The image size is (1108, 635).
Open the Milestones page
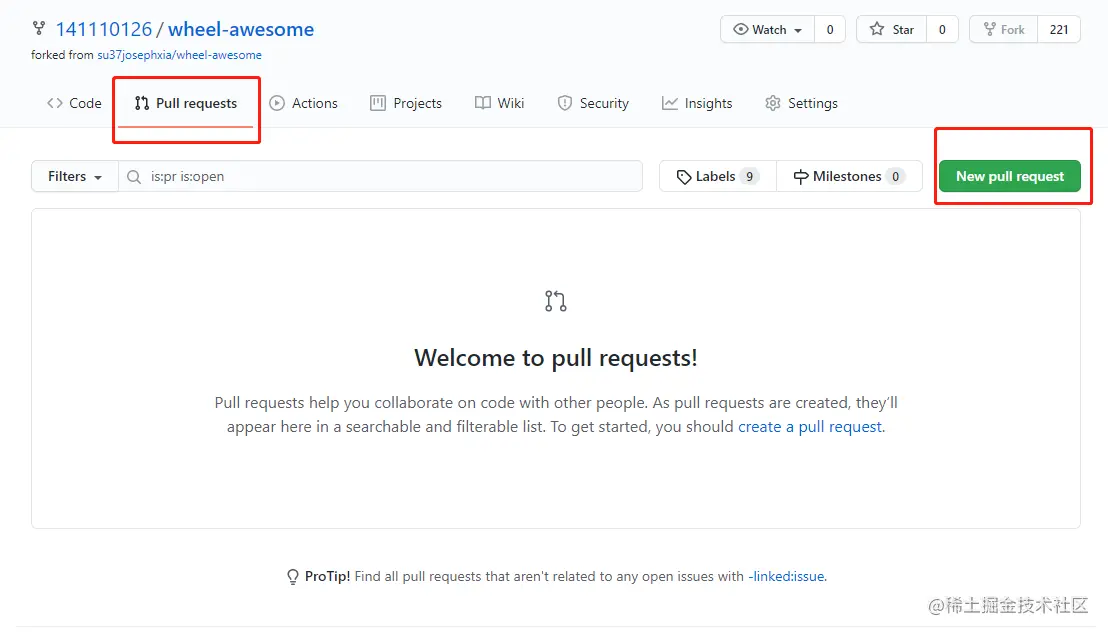click(849, 177)
